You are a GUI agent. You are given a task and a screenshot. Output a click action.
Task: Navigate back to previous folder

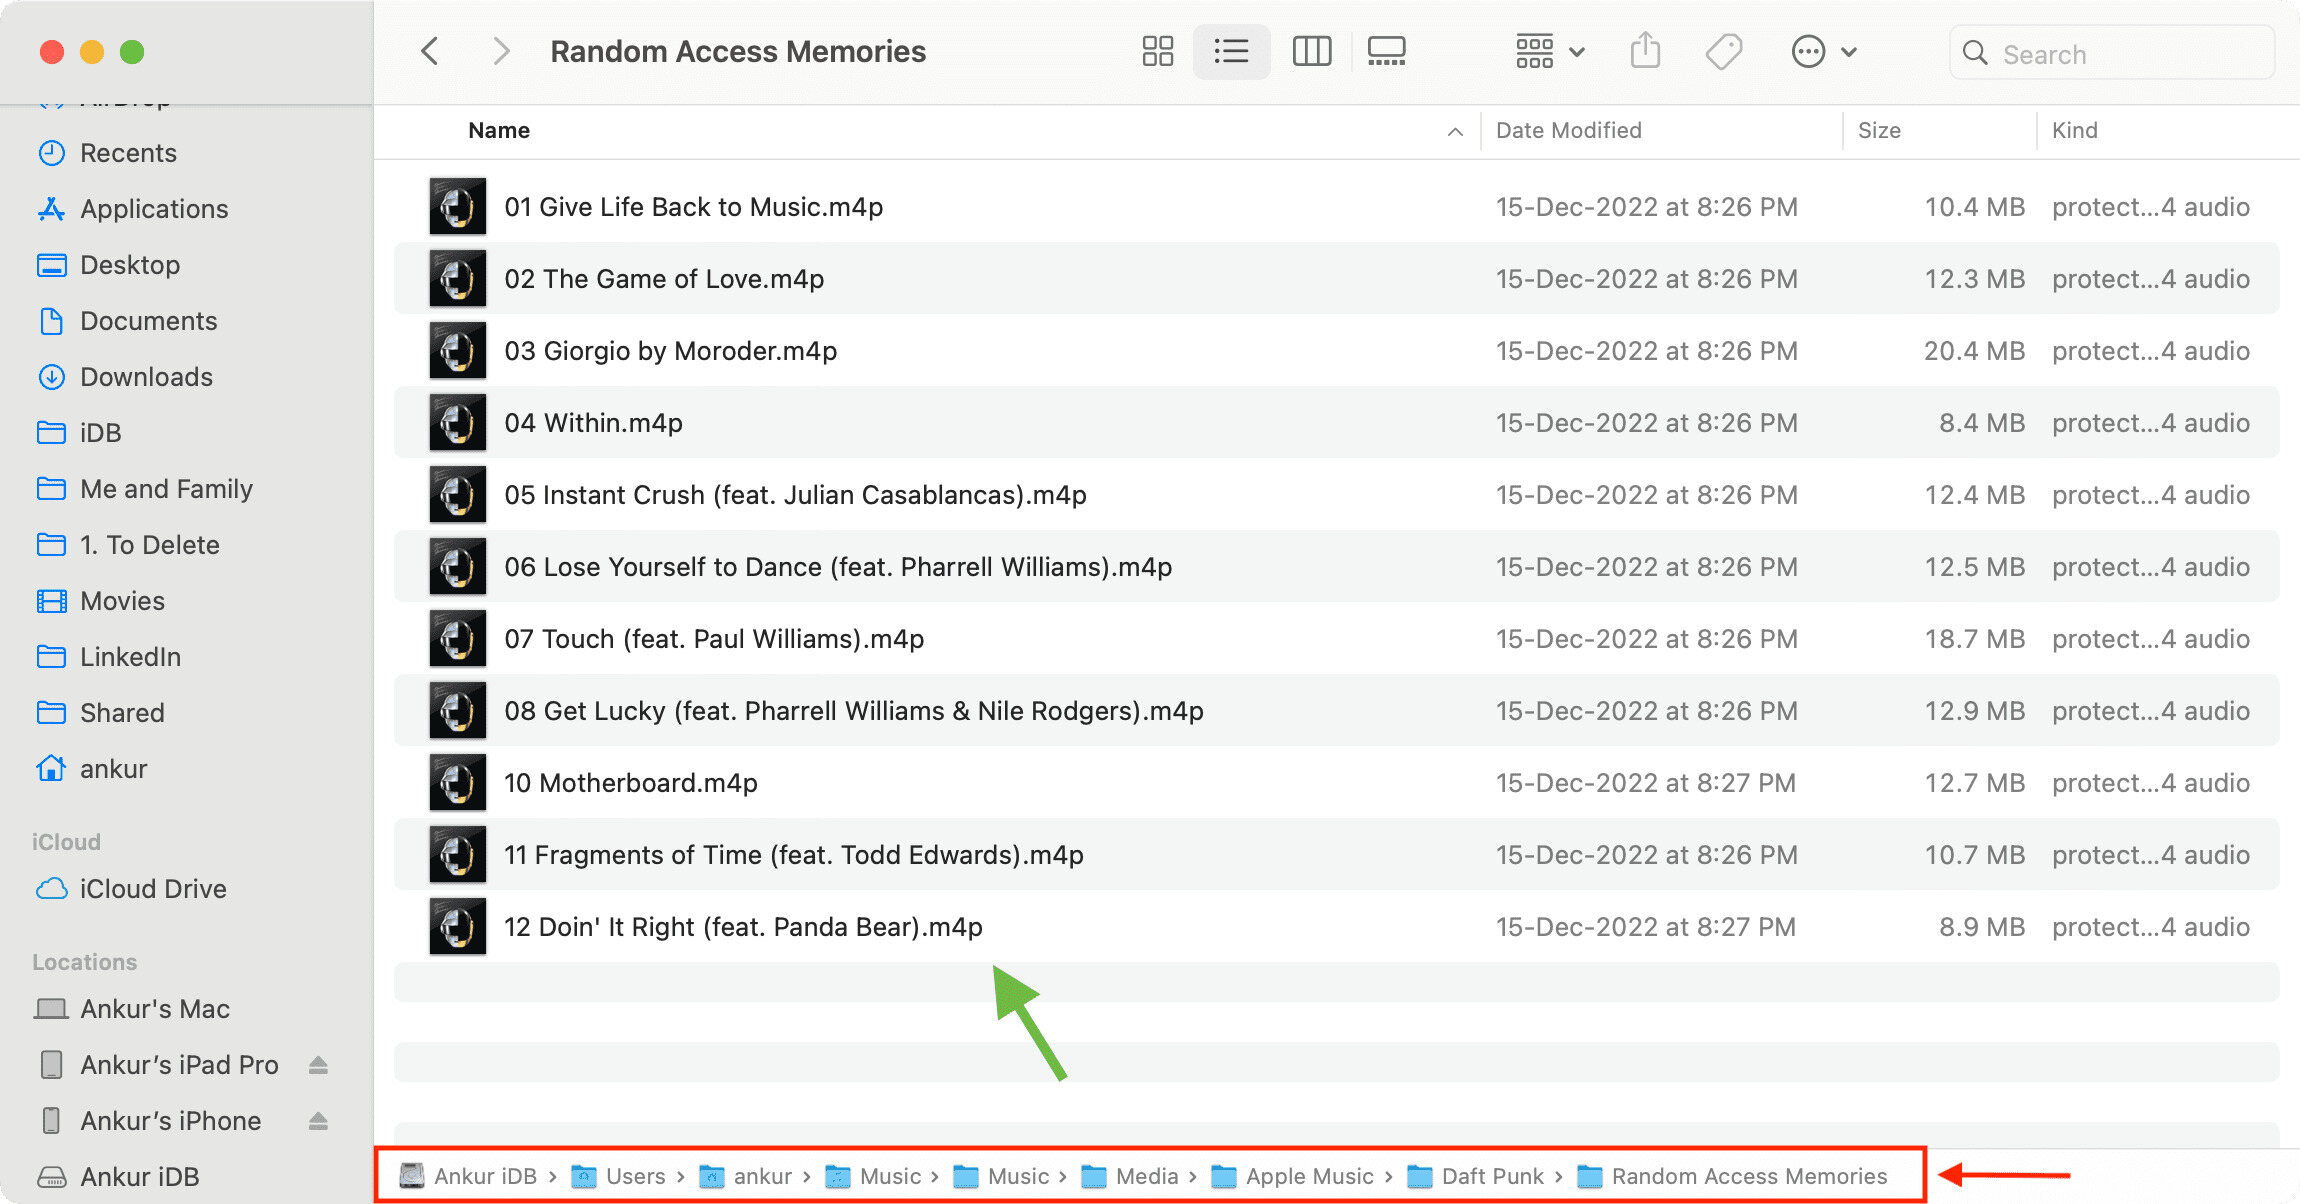pos(434,52)
